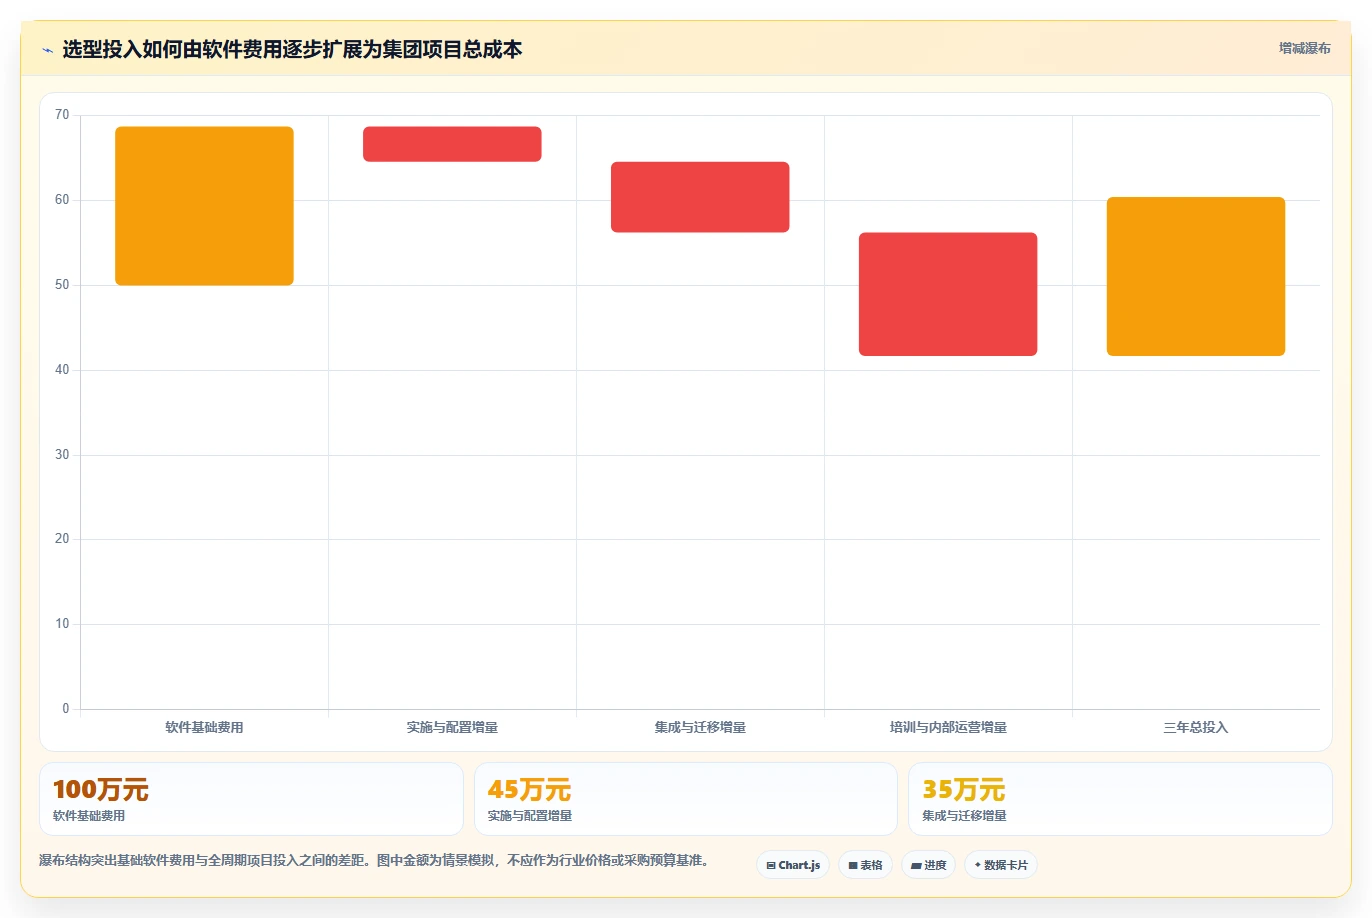The width and height of the screenshot is (1372, 918).
Task: Click the red 实施与配置增量 waterfall bar
Action: [452, 144]
